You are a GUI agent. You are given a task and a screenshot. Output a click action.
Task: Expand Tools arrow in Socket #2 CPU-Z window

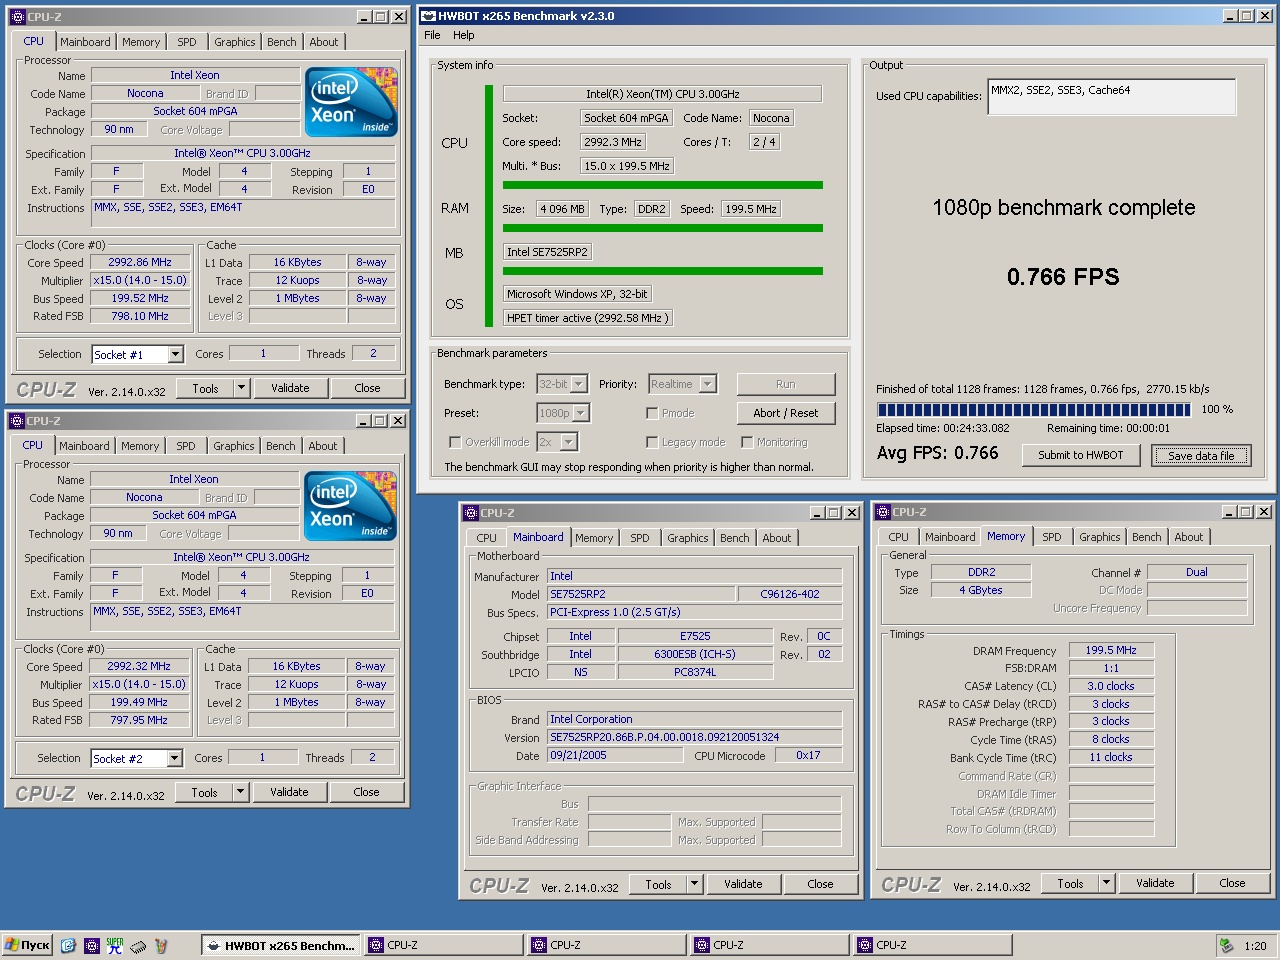point(240,792)
